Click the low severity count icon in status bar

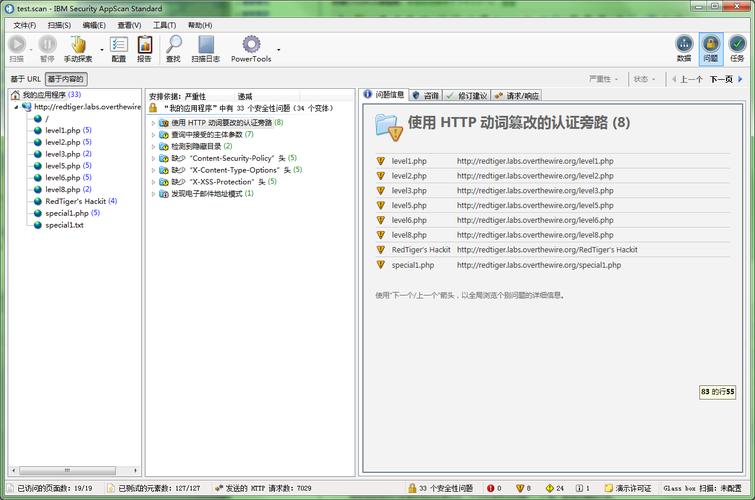(549, 488)
